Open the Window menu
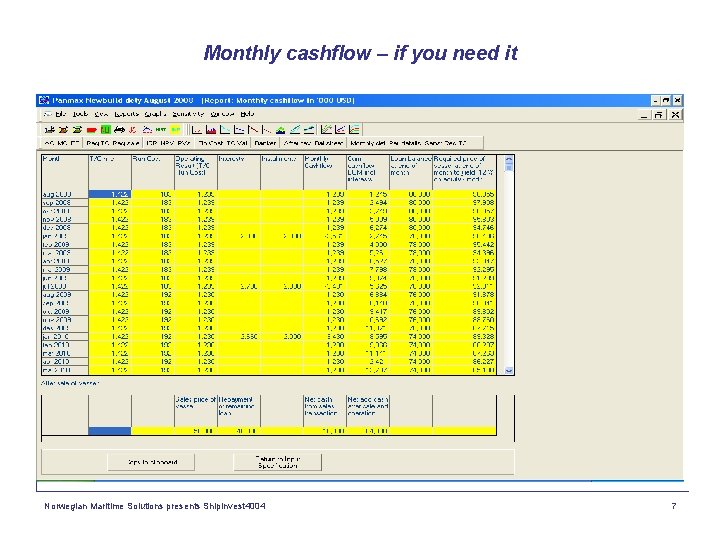720x540 pixels. pos(222,114)
